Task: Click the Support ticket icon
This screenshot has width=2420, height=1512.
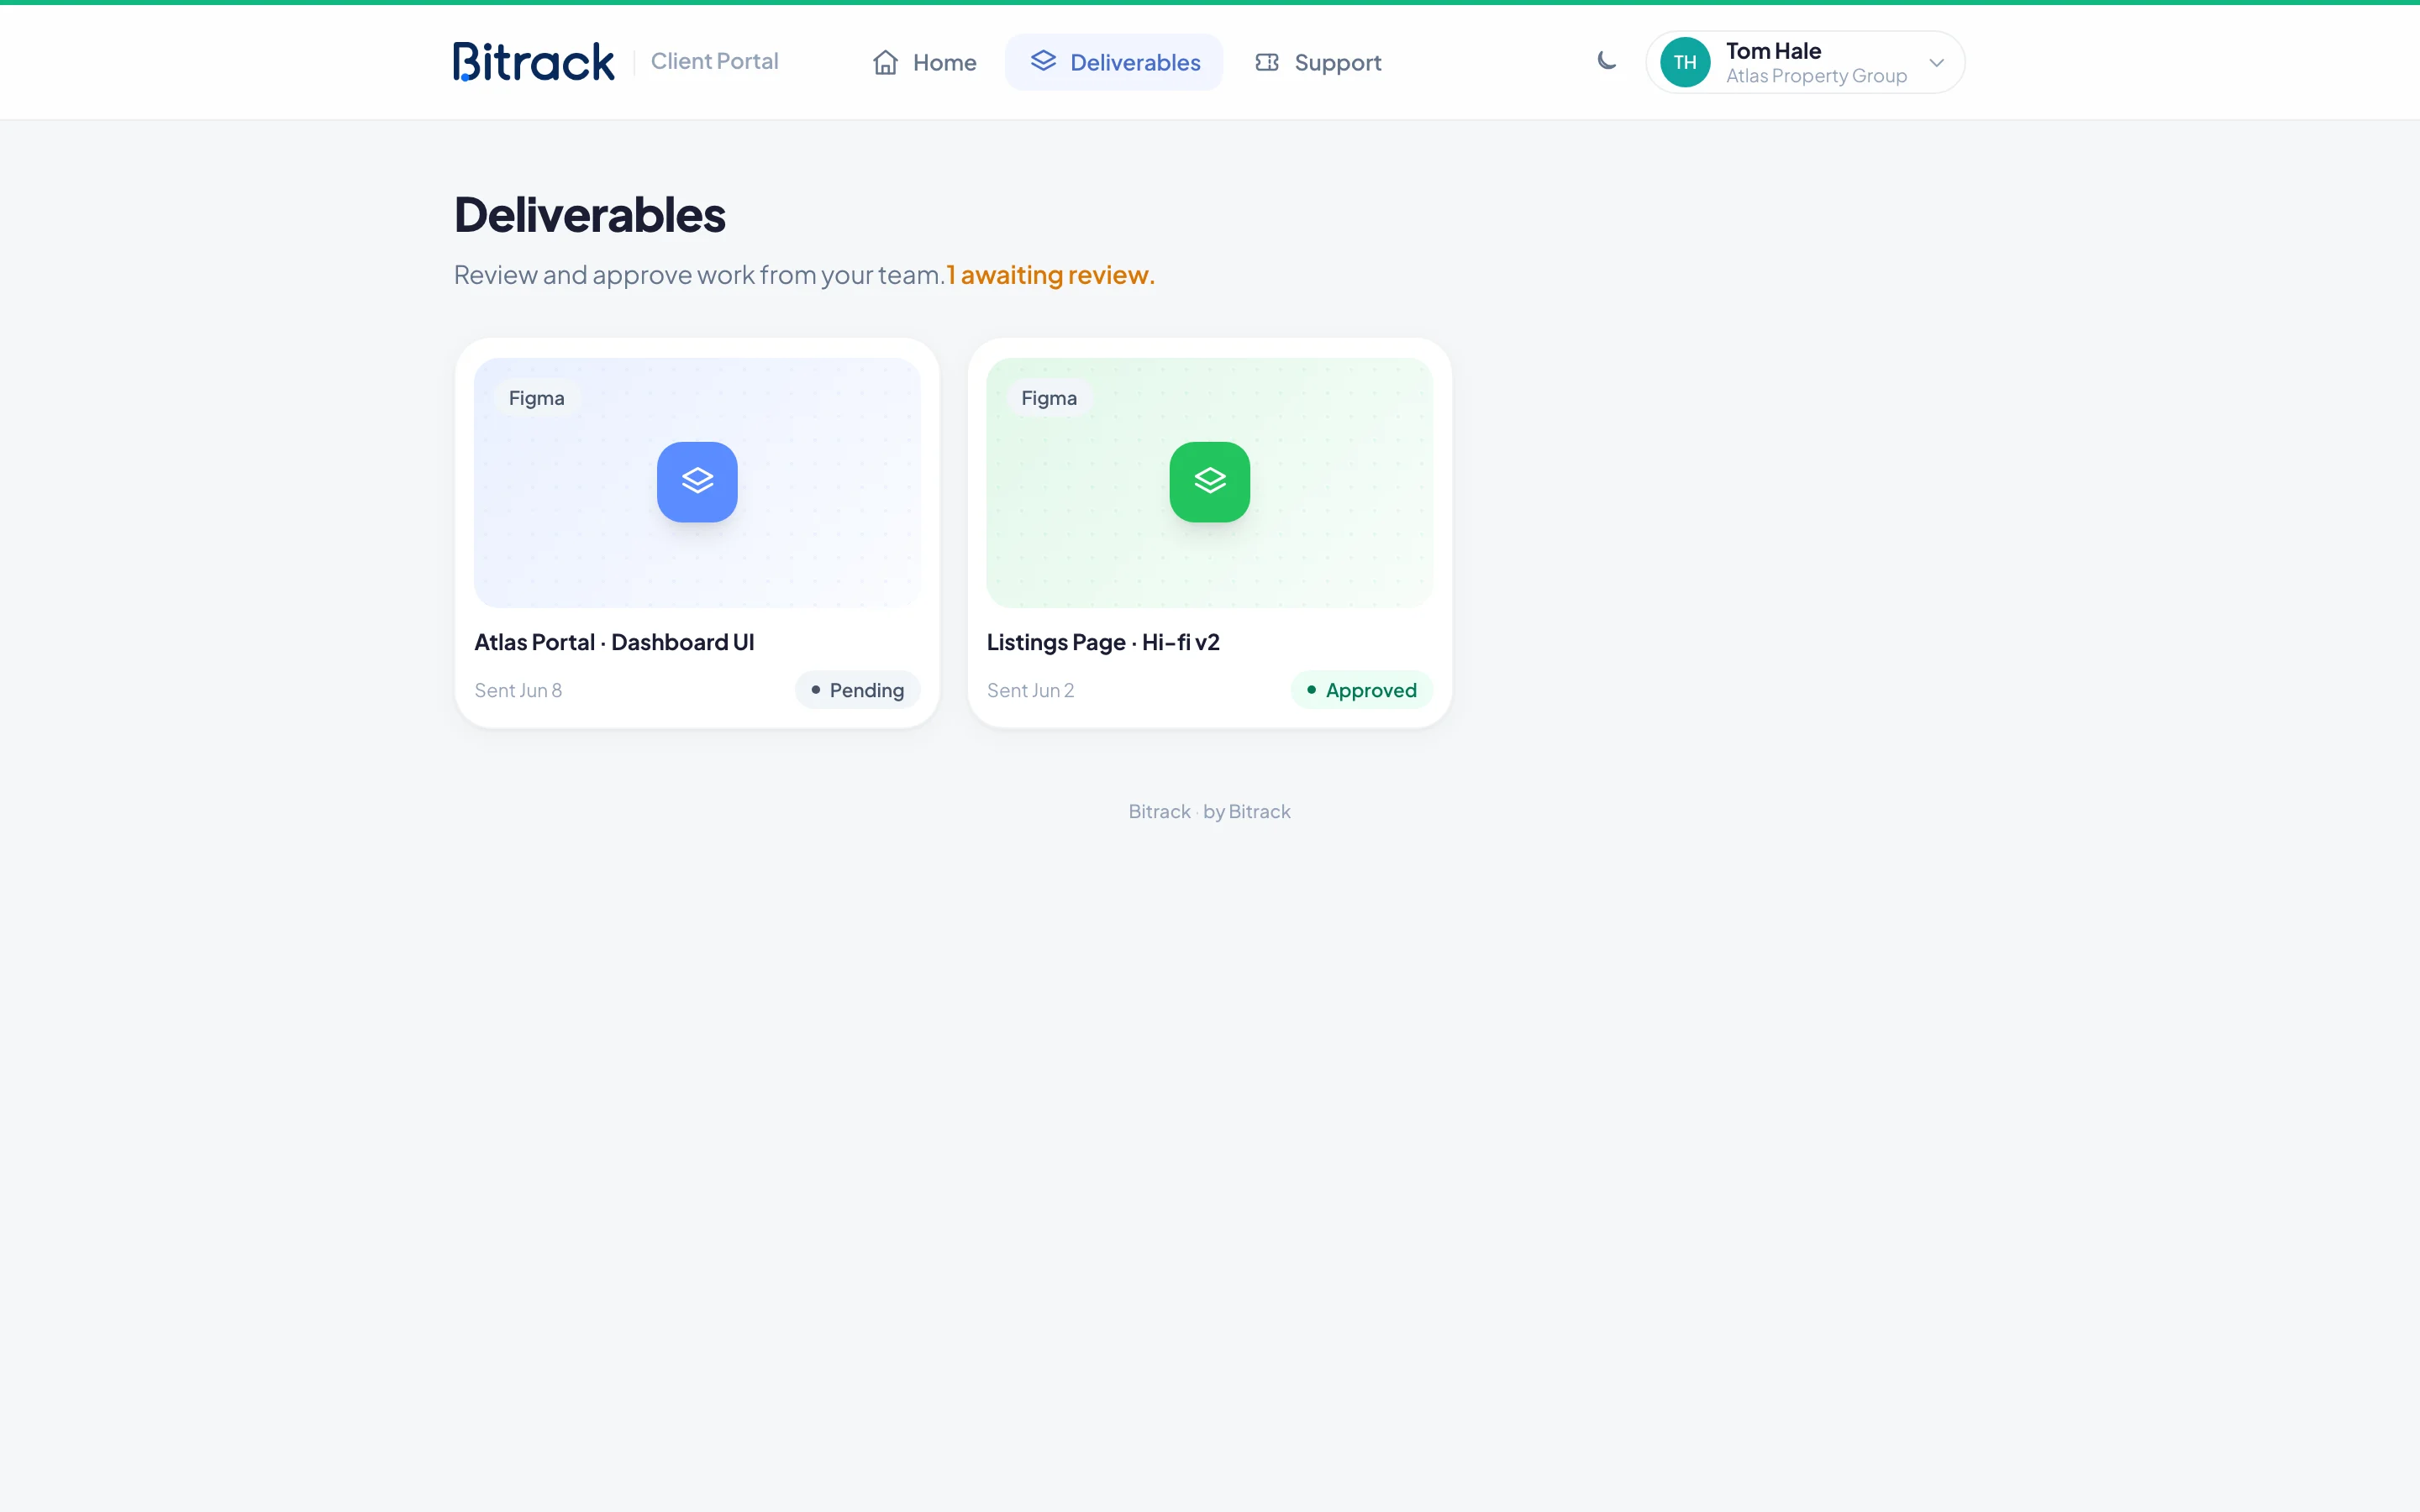Action: point(1267,62)
